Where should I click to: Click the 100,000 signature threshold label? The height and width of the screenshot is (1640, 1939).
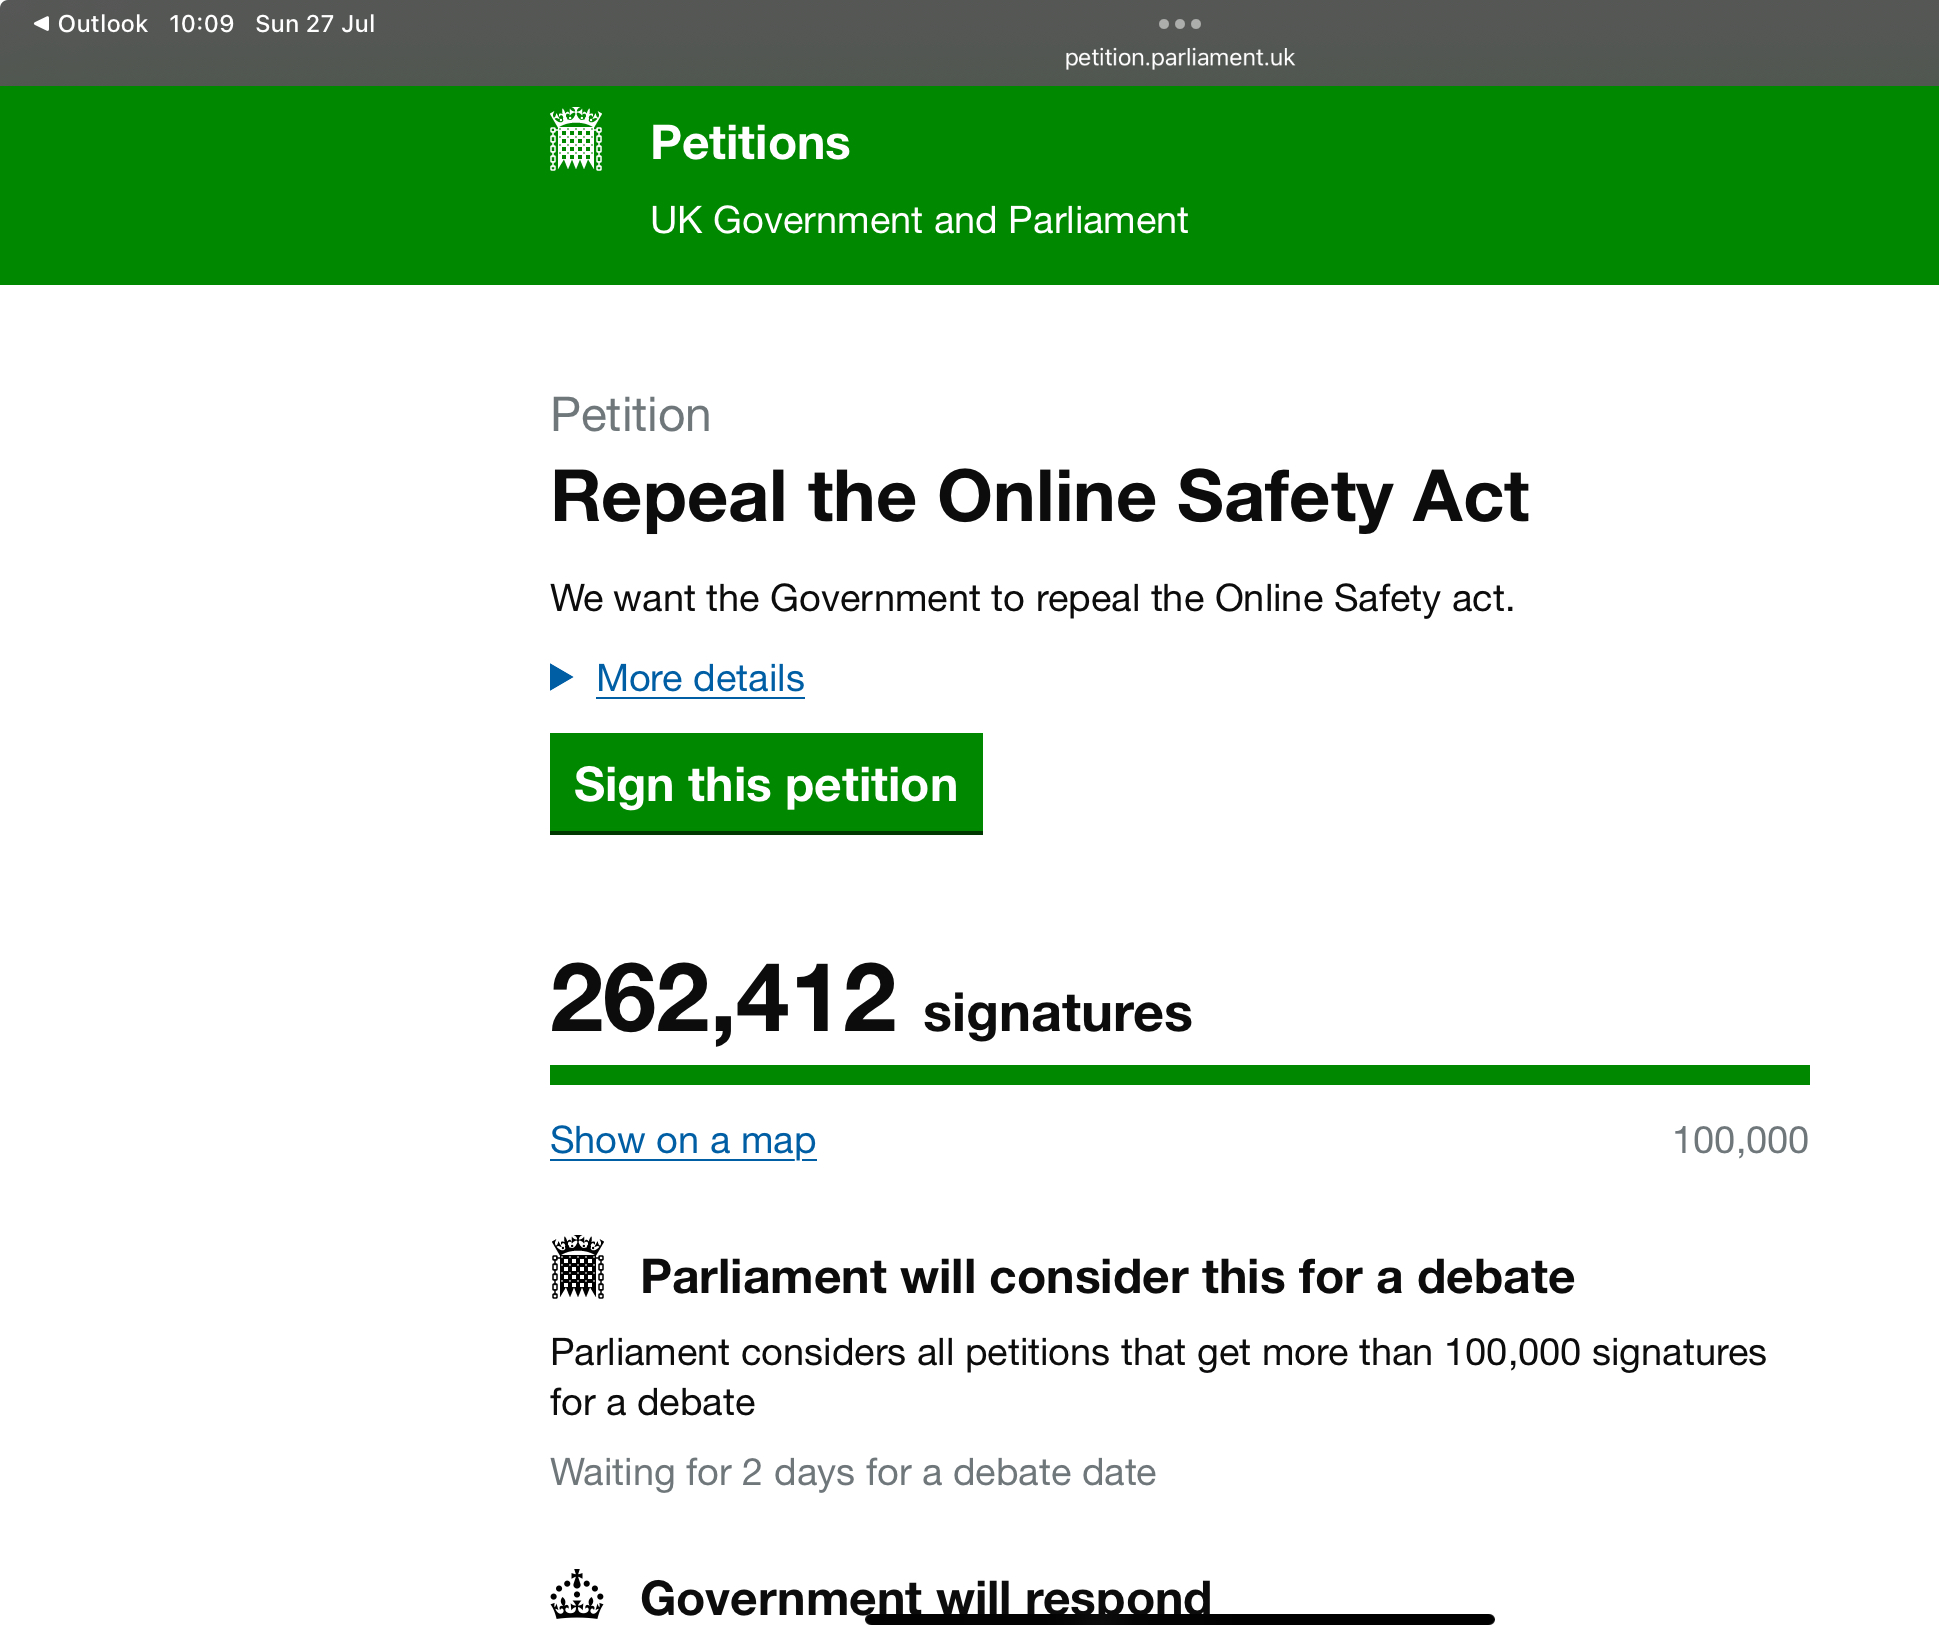(x=1740, y=1140)
